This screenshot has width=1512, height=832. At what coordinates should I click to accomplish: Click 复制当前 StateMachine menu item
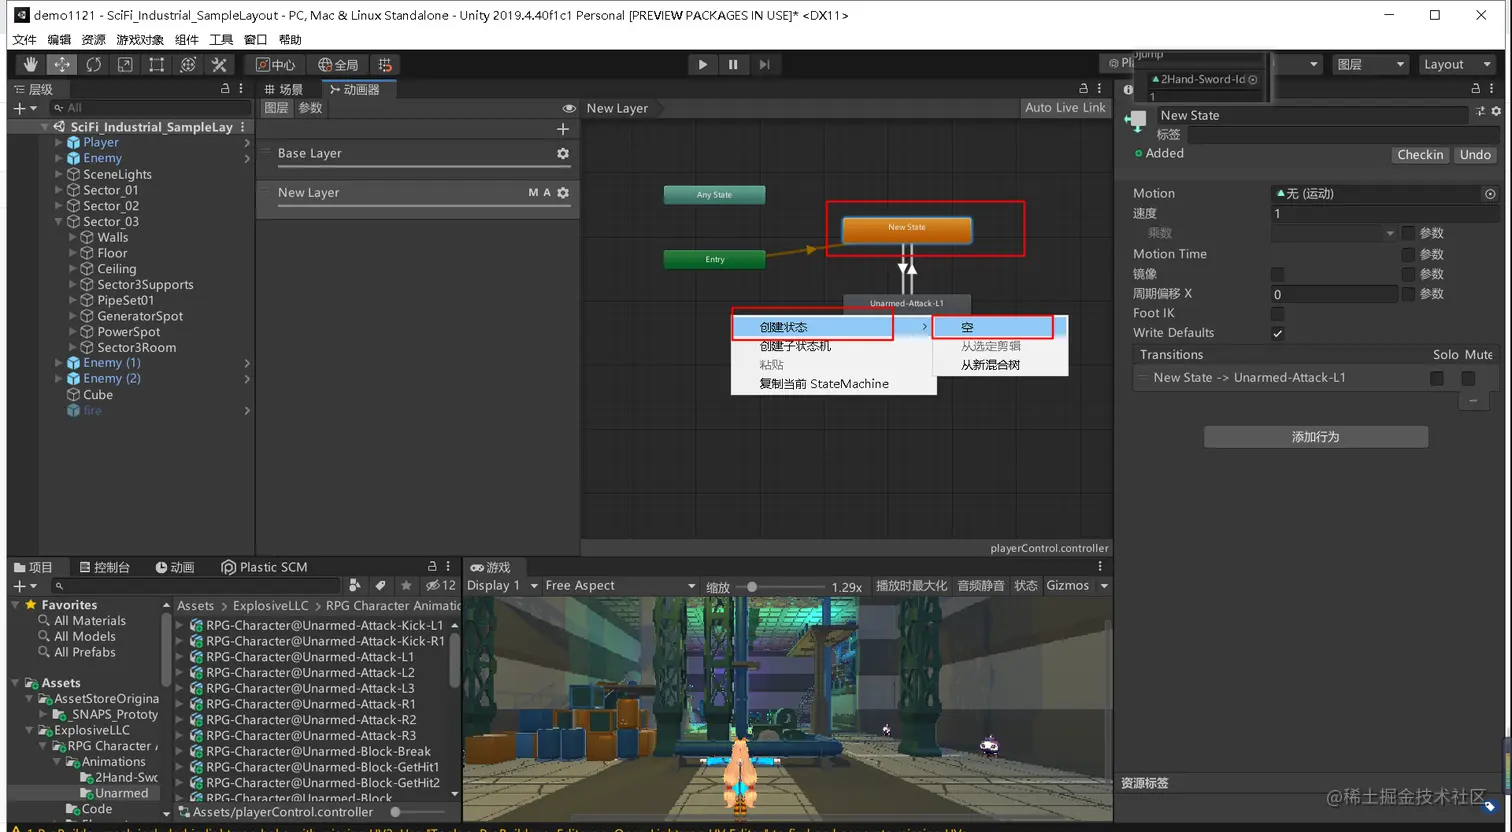(x=834, y=384)
